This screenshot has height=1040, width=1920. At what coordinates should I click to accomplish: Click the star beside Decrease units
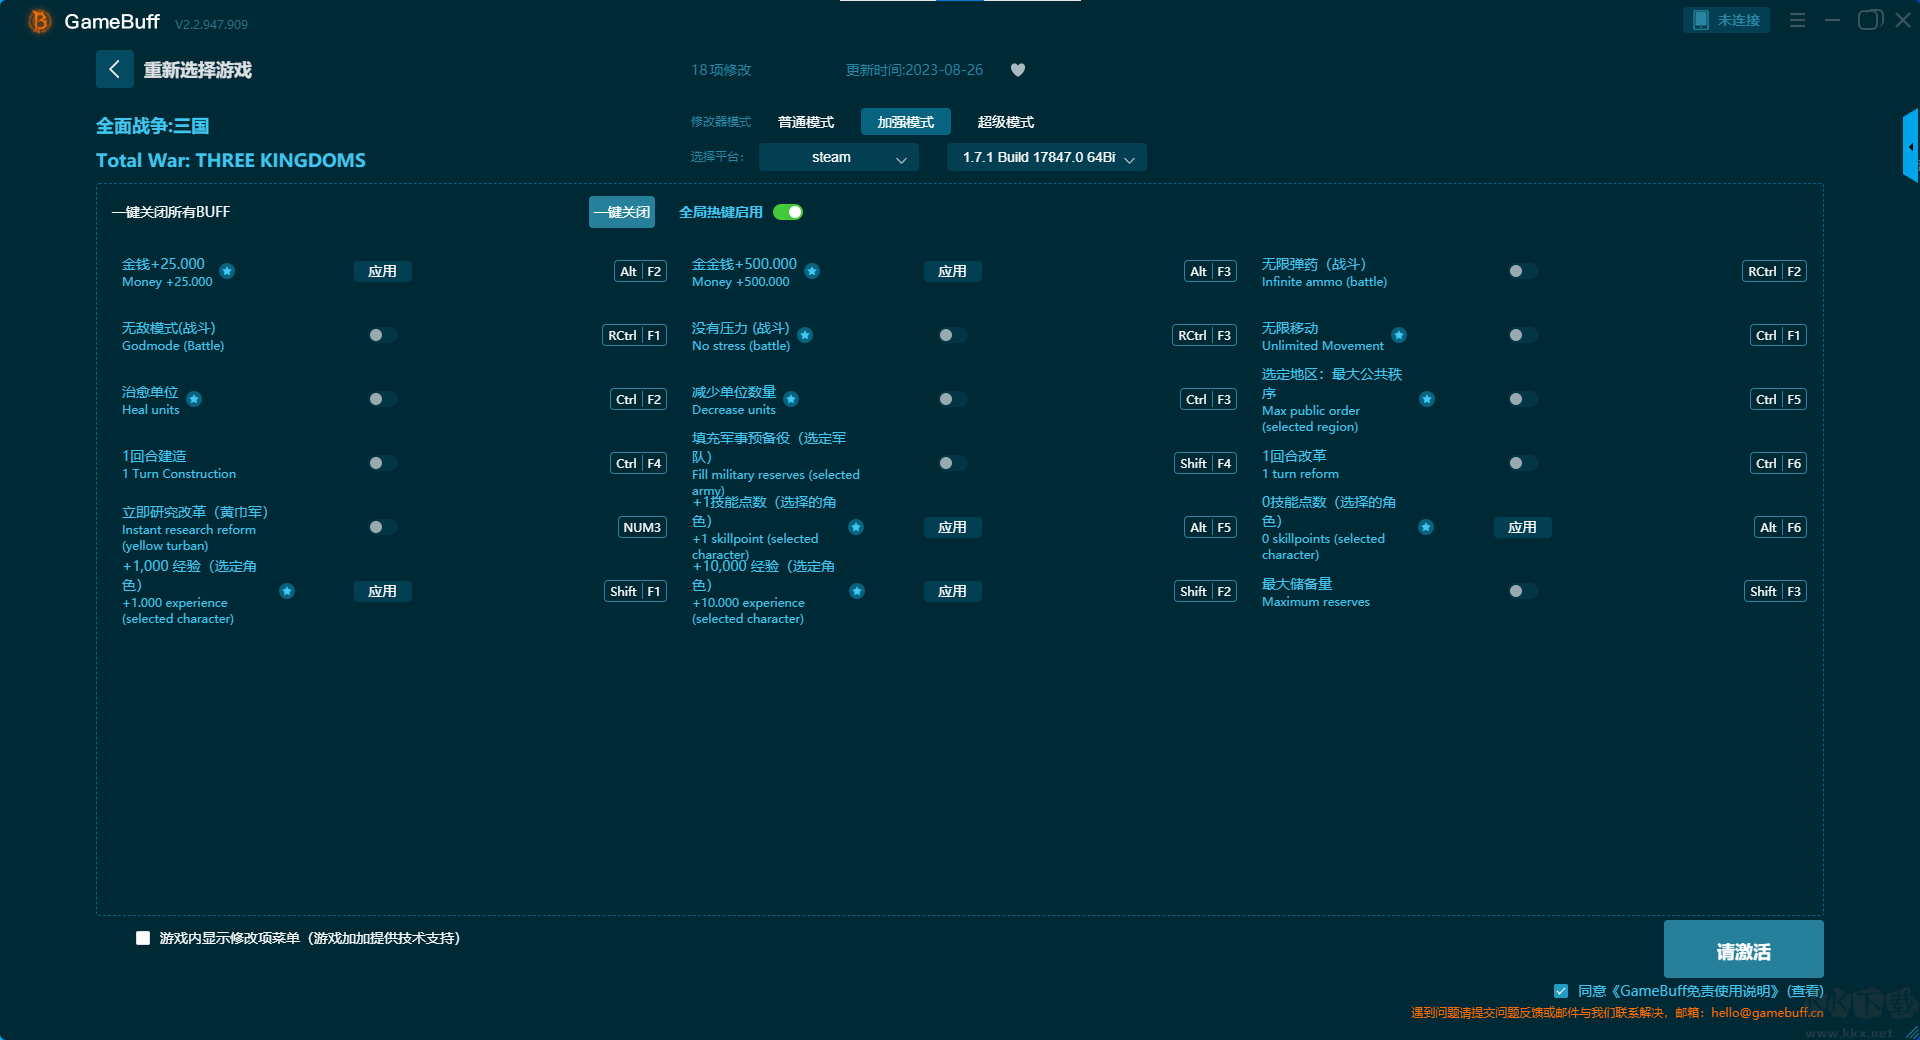[791, 399]
